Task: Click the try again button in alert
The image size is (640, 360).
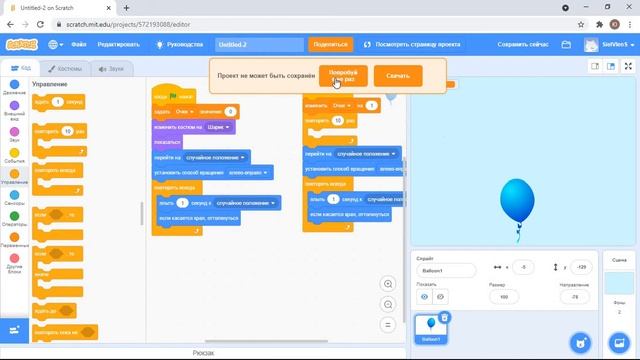Action: [x=343, y=76]
